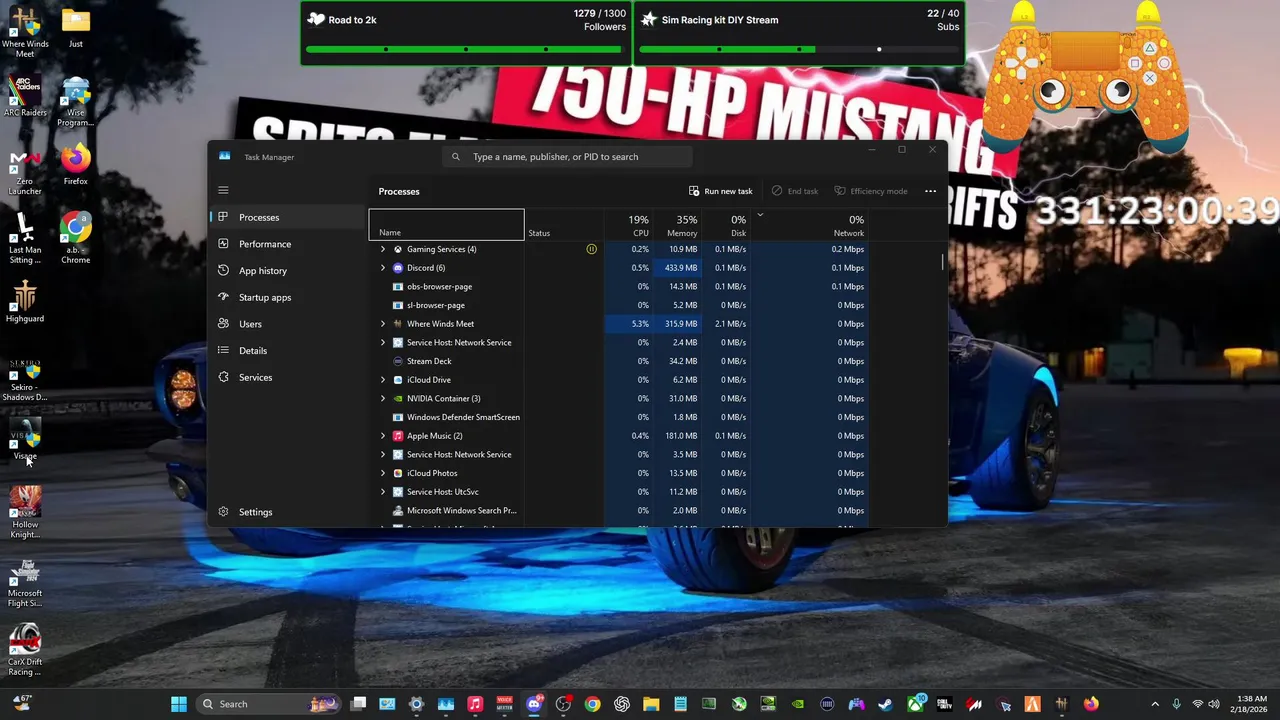Select the CarX Drift Racing desktop icon
Screen dimensions: 1280x720
point(25,651)
